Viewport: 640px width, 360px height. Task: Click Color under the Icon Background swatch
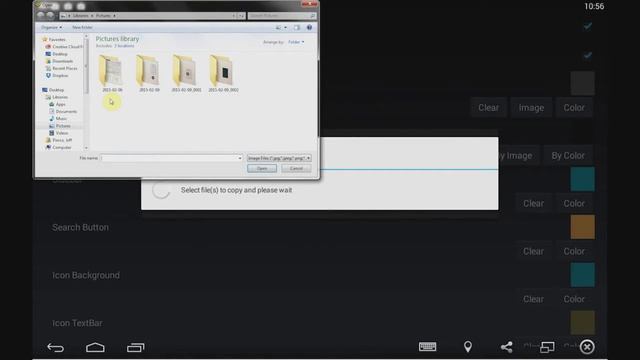click(574, 299)
